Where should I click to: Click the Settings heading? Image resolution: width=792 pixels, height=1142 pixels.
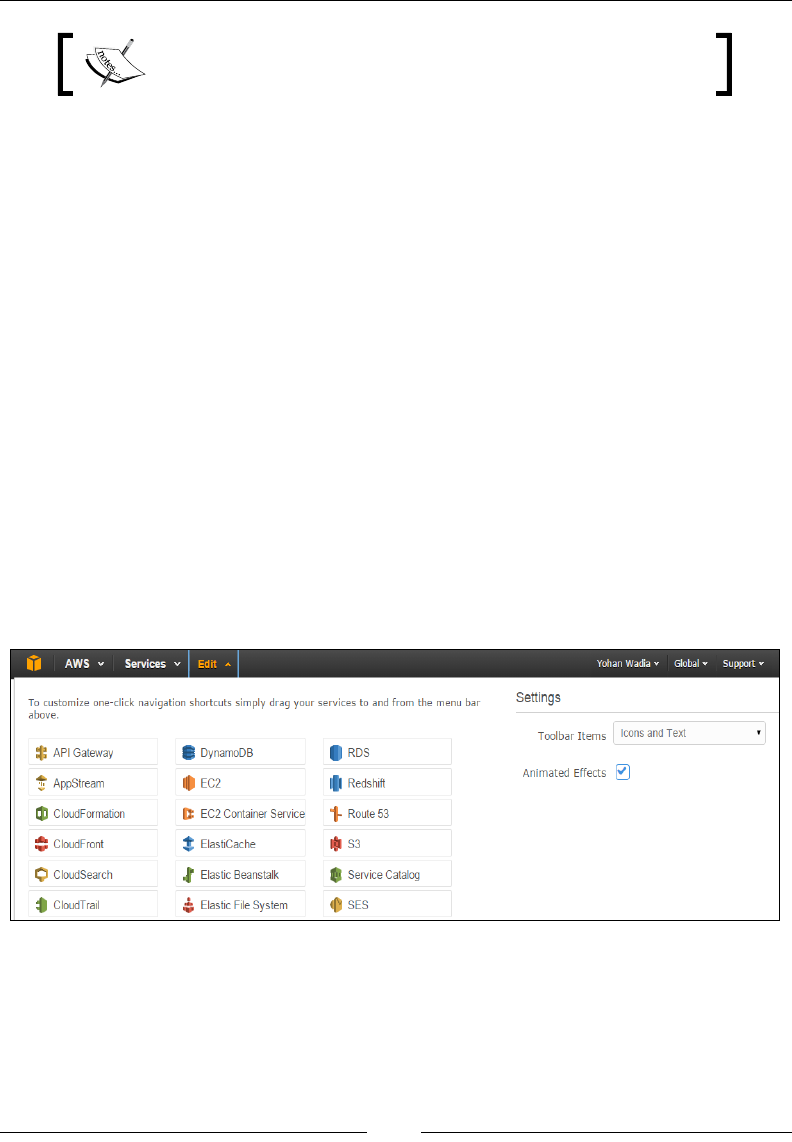538,698
